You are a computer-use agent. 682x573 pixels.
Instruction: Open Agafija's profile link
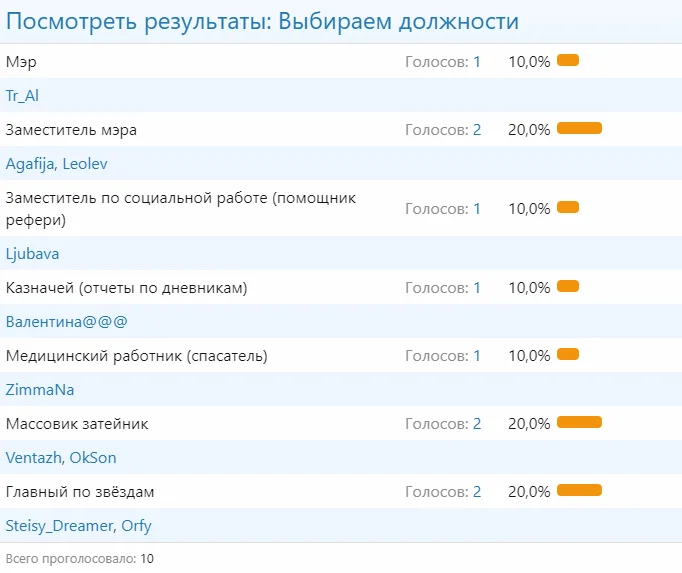29,164
